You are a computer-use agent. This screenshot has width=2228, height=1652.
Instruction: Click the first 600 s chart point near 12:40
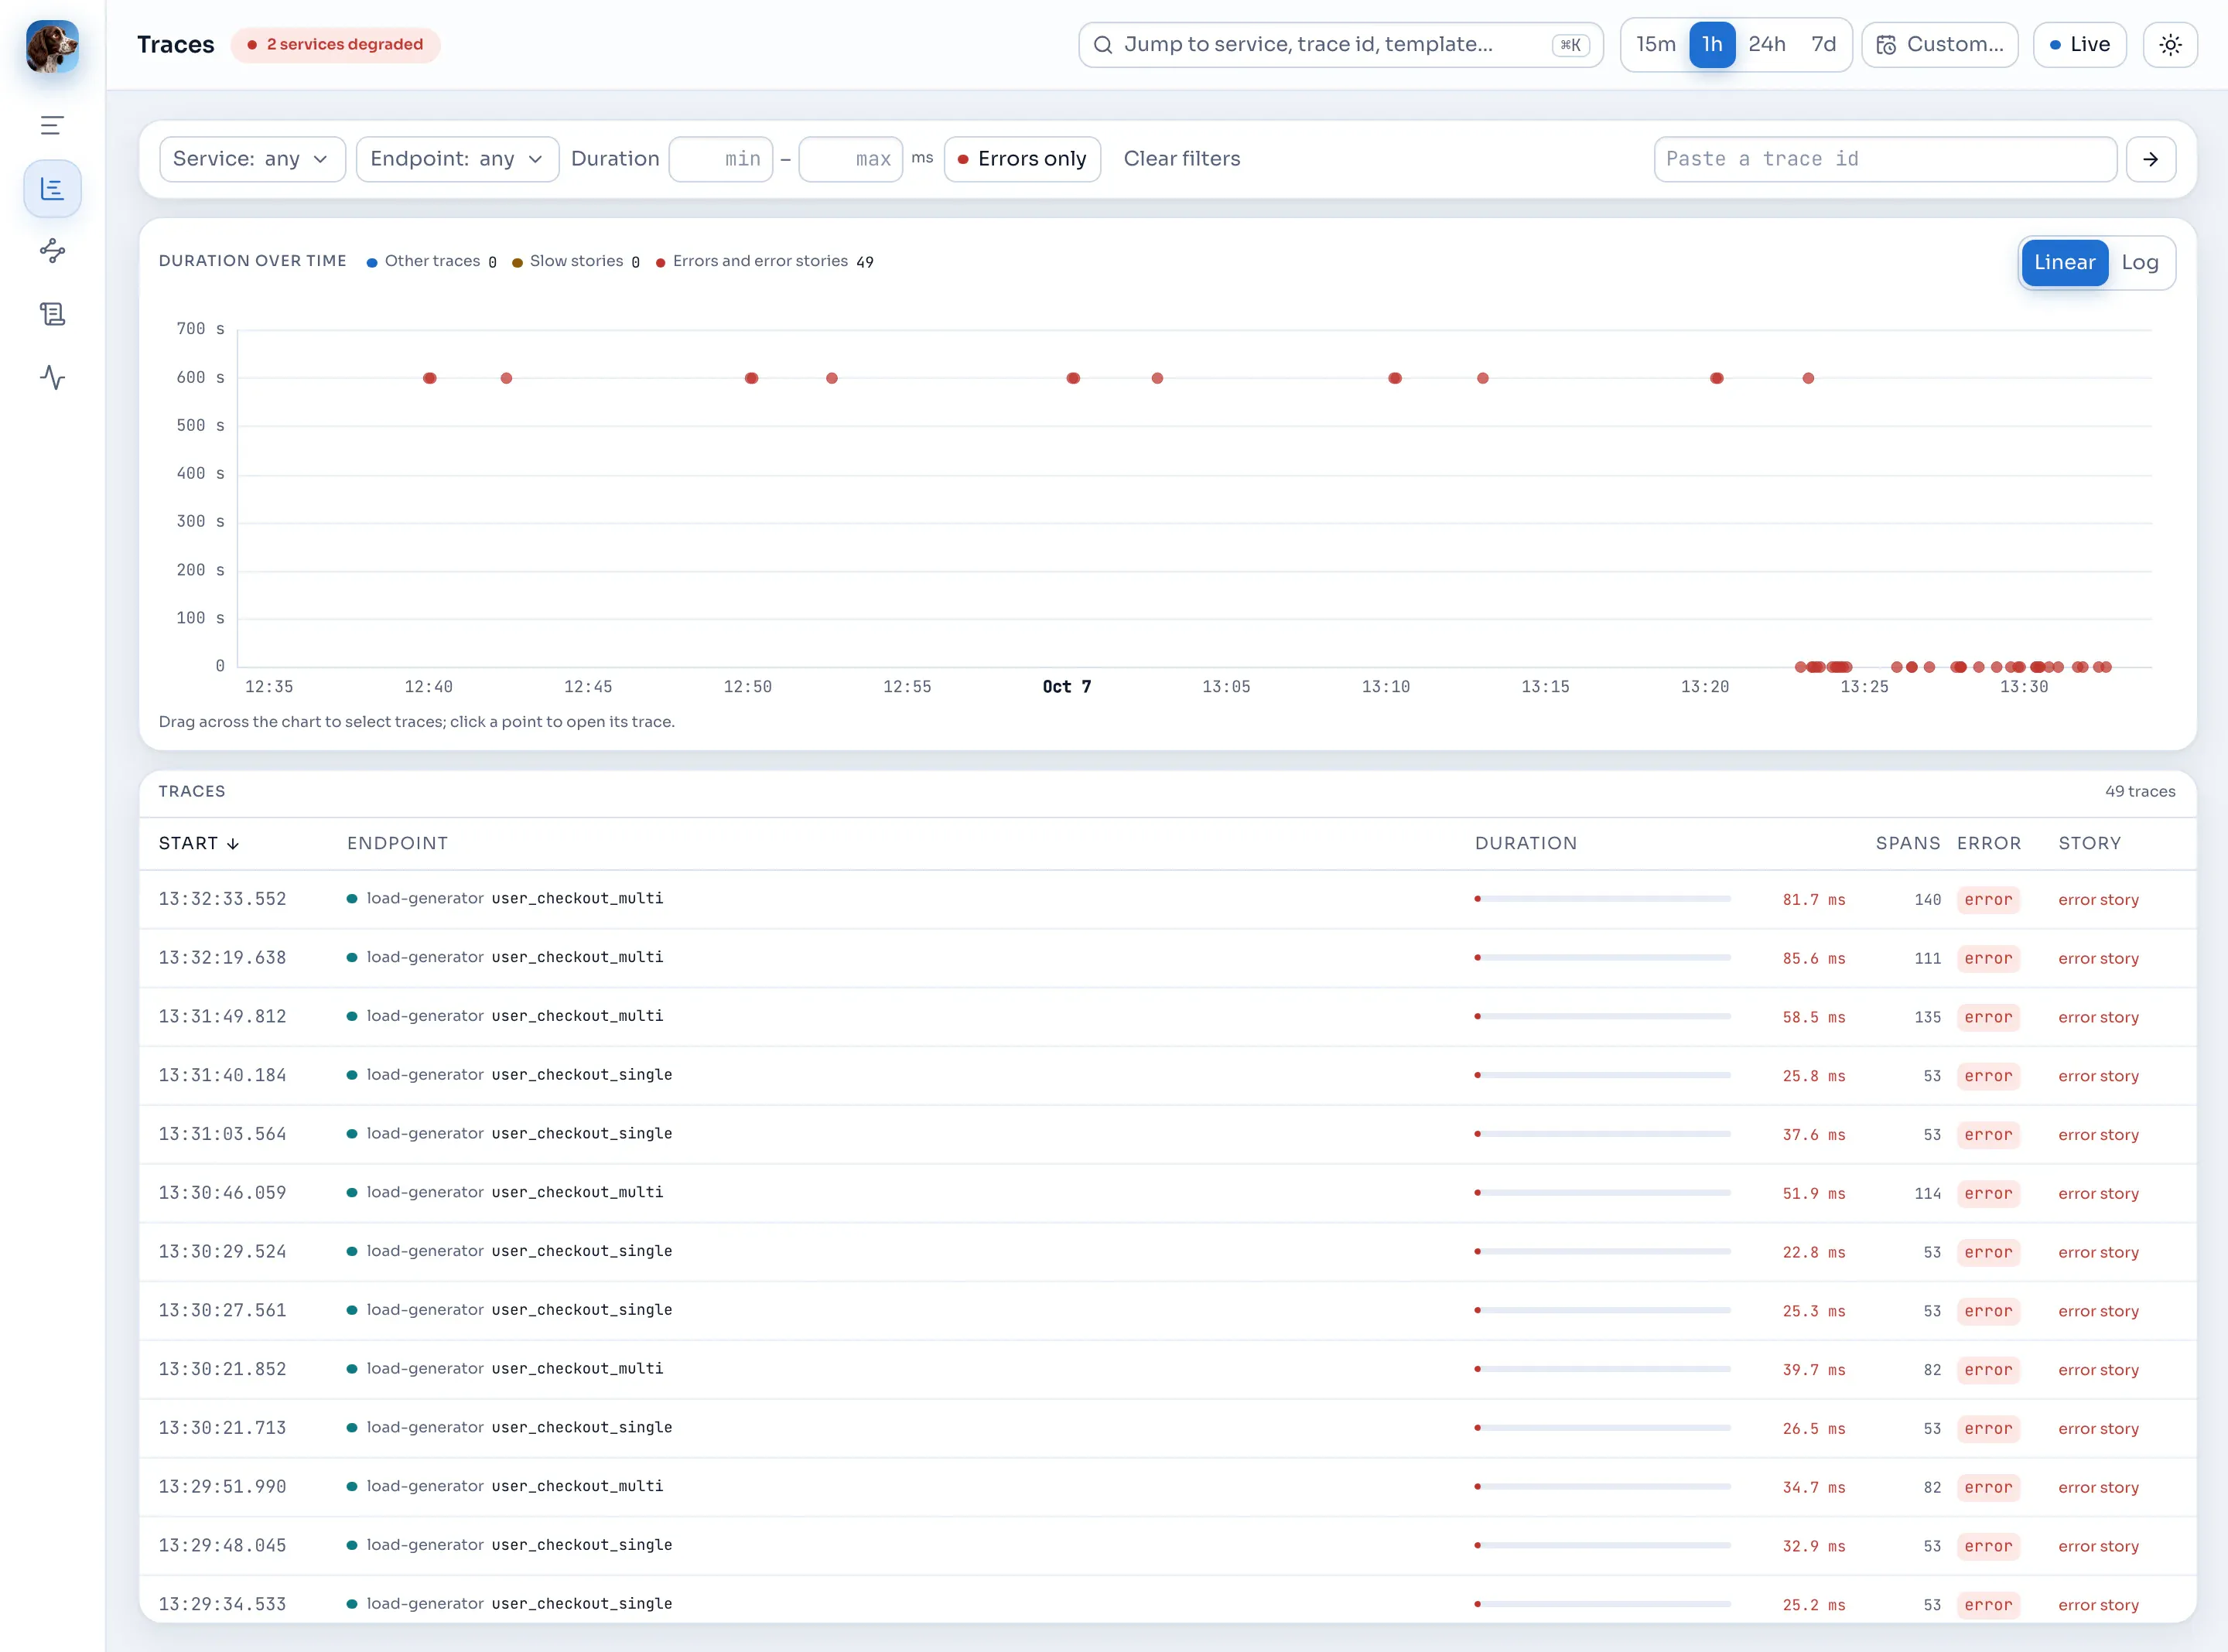pos(430,378)
